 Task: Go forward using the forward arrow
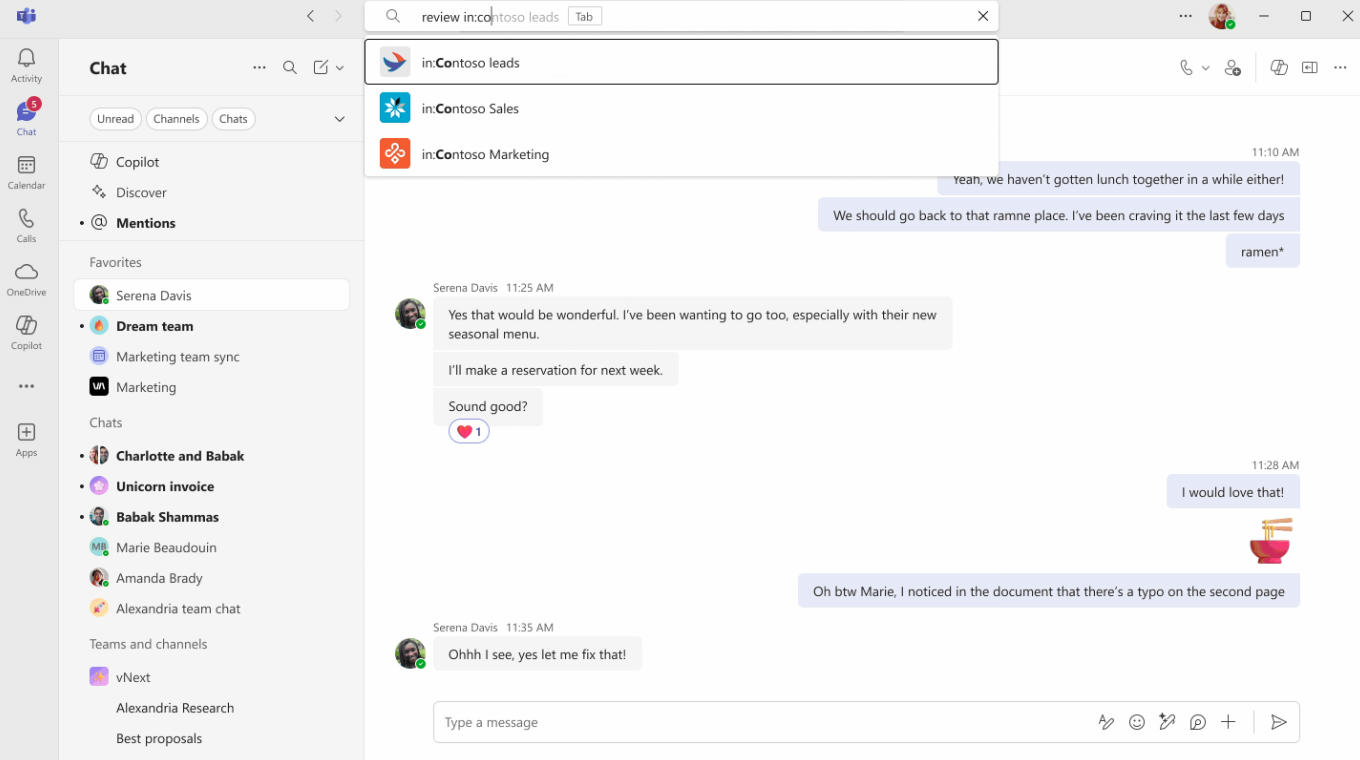coord(338,16)
